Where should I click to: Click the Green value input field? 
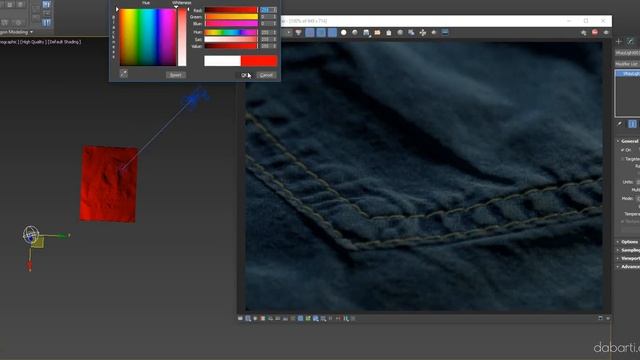pyautogui.click(x=268, y=17)
